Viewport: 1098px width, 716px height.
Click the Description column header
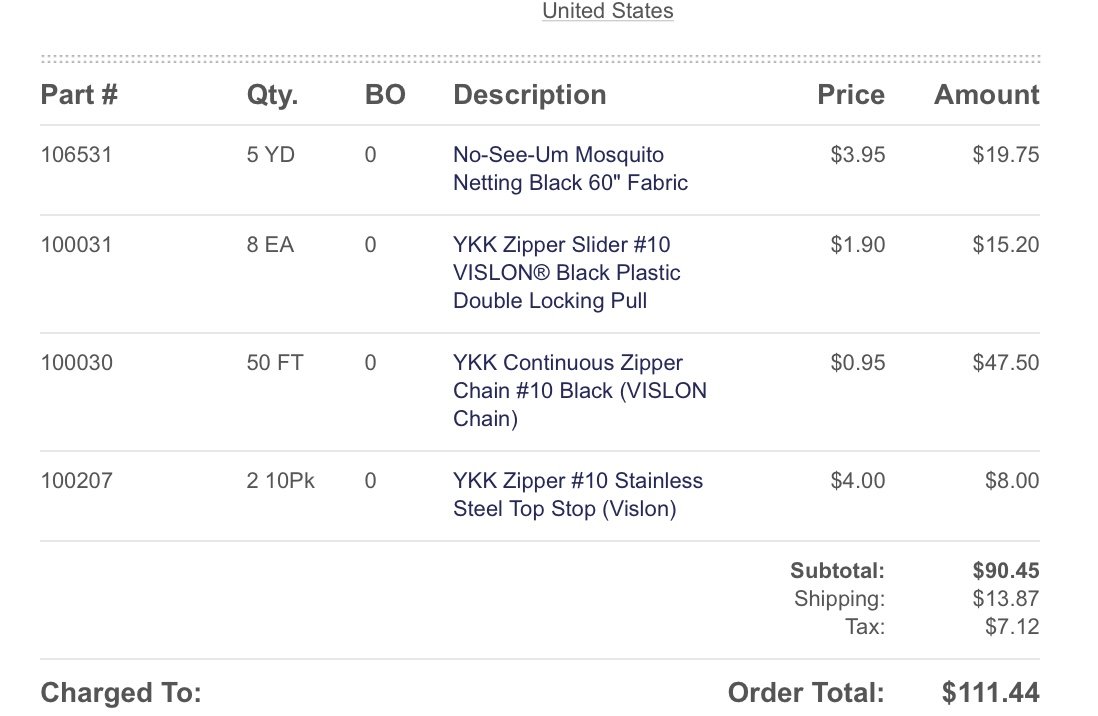tap(530, 95)
